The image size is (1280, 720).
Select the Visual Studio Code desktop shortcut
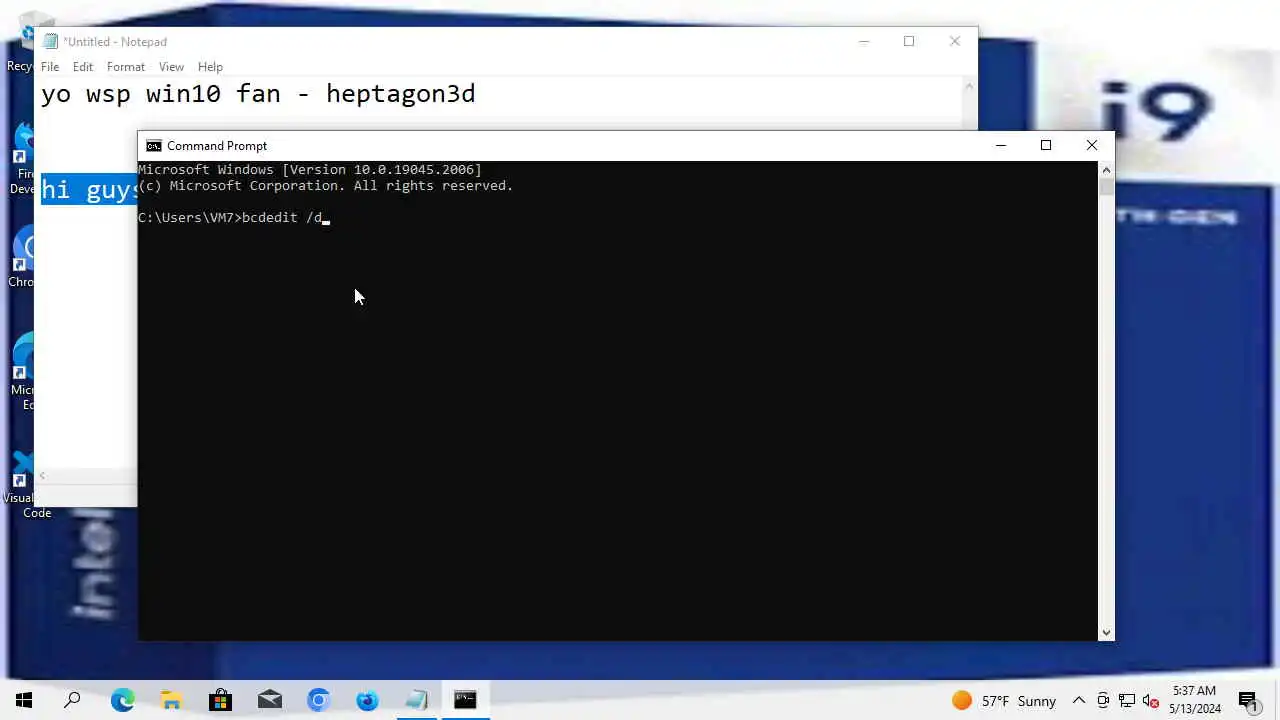(20, 483)
